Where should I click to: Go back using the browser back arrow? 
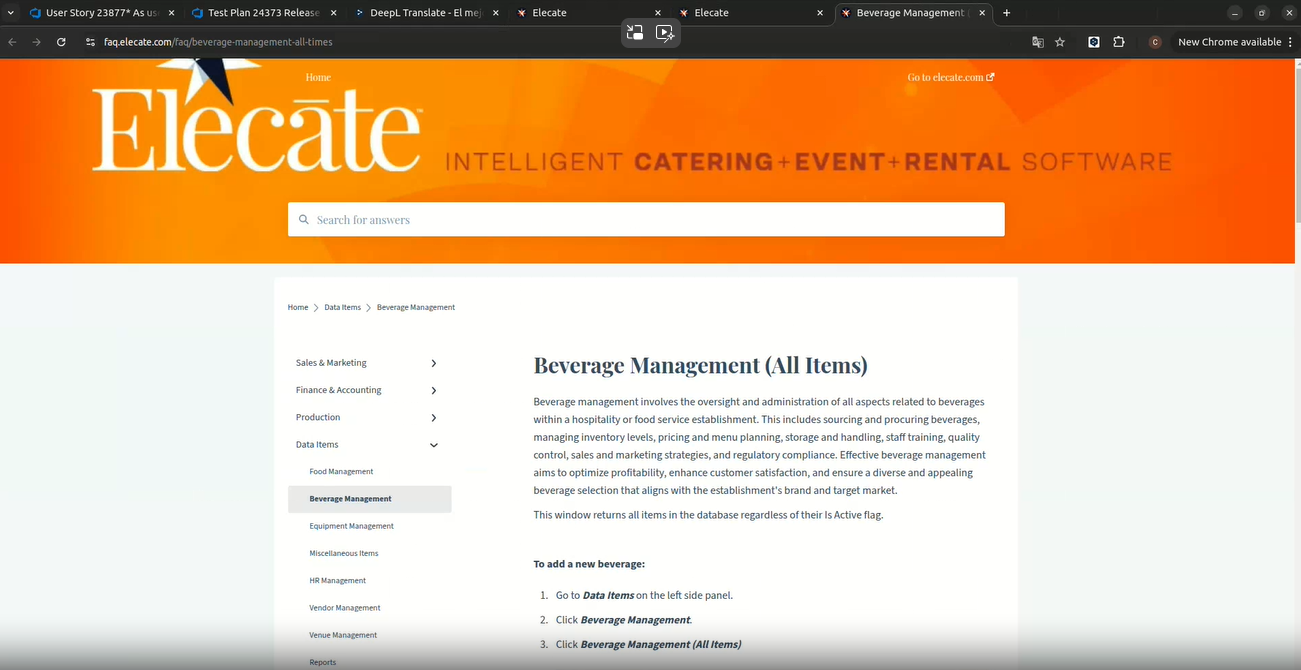pyautogui.click(x=12, y=42)
